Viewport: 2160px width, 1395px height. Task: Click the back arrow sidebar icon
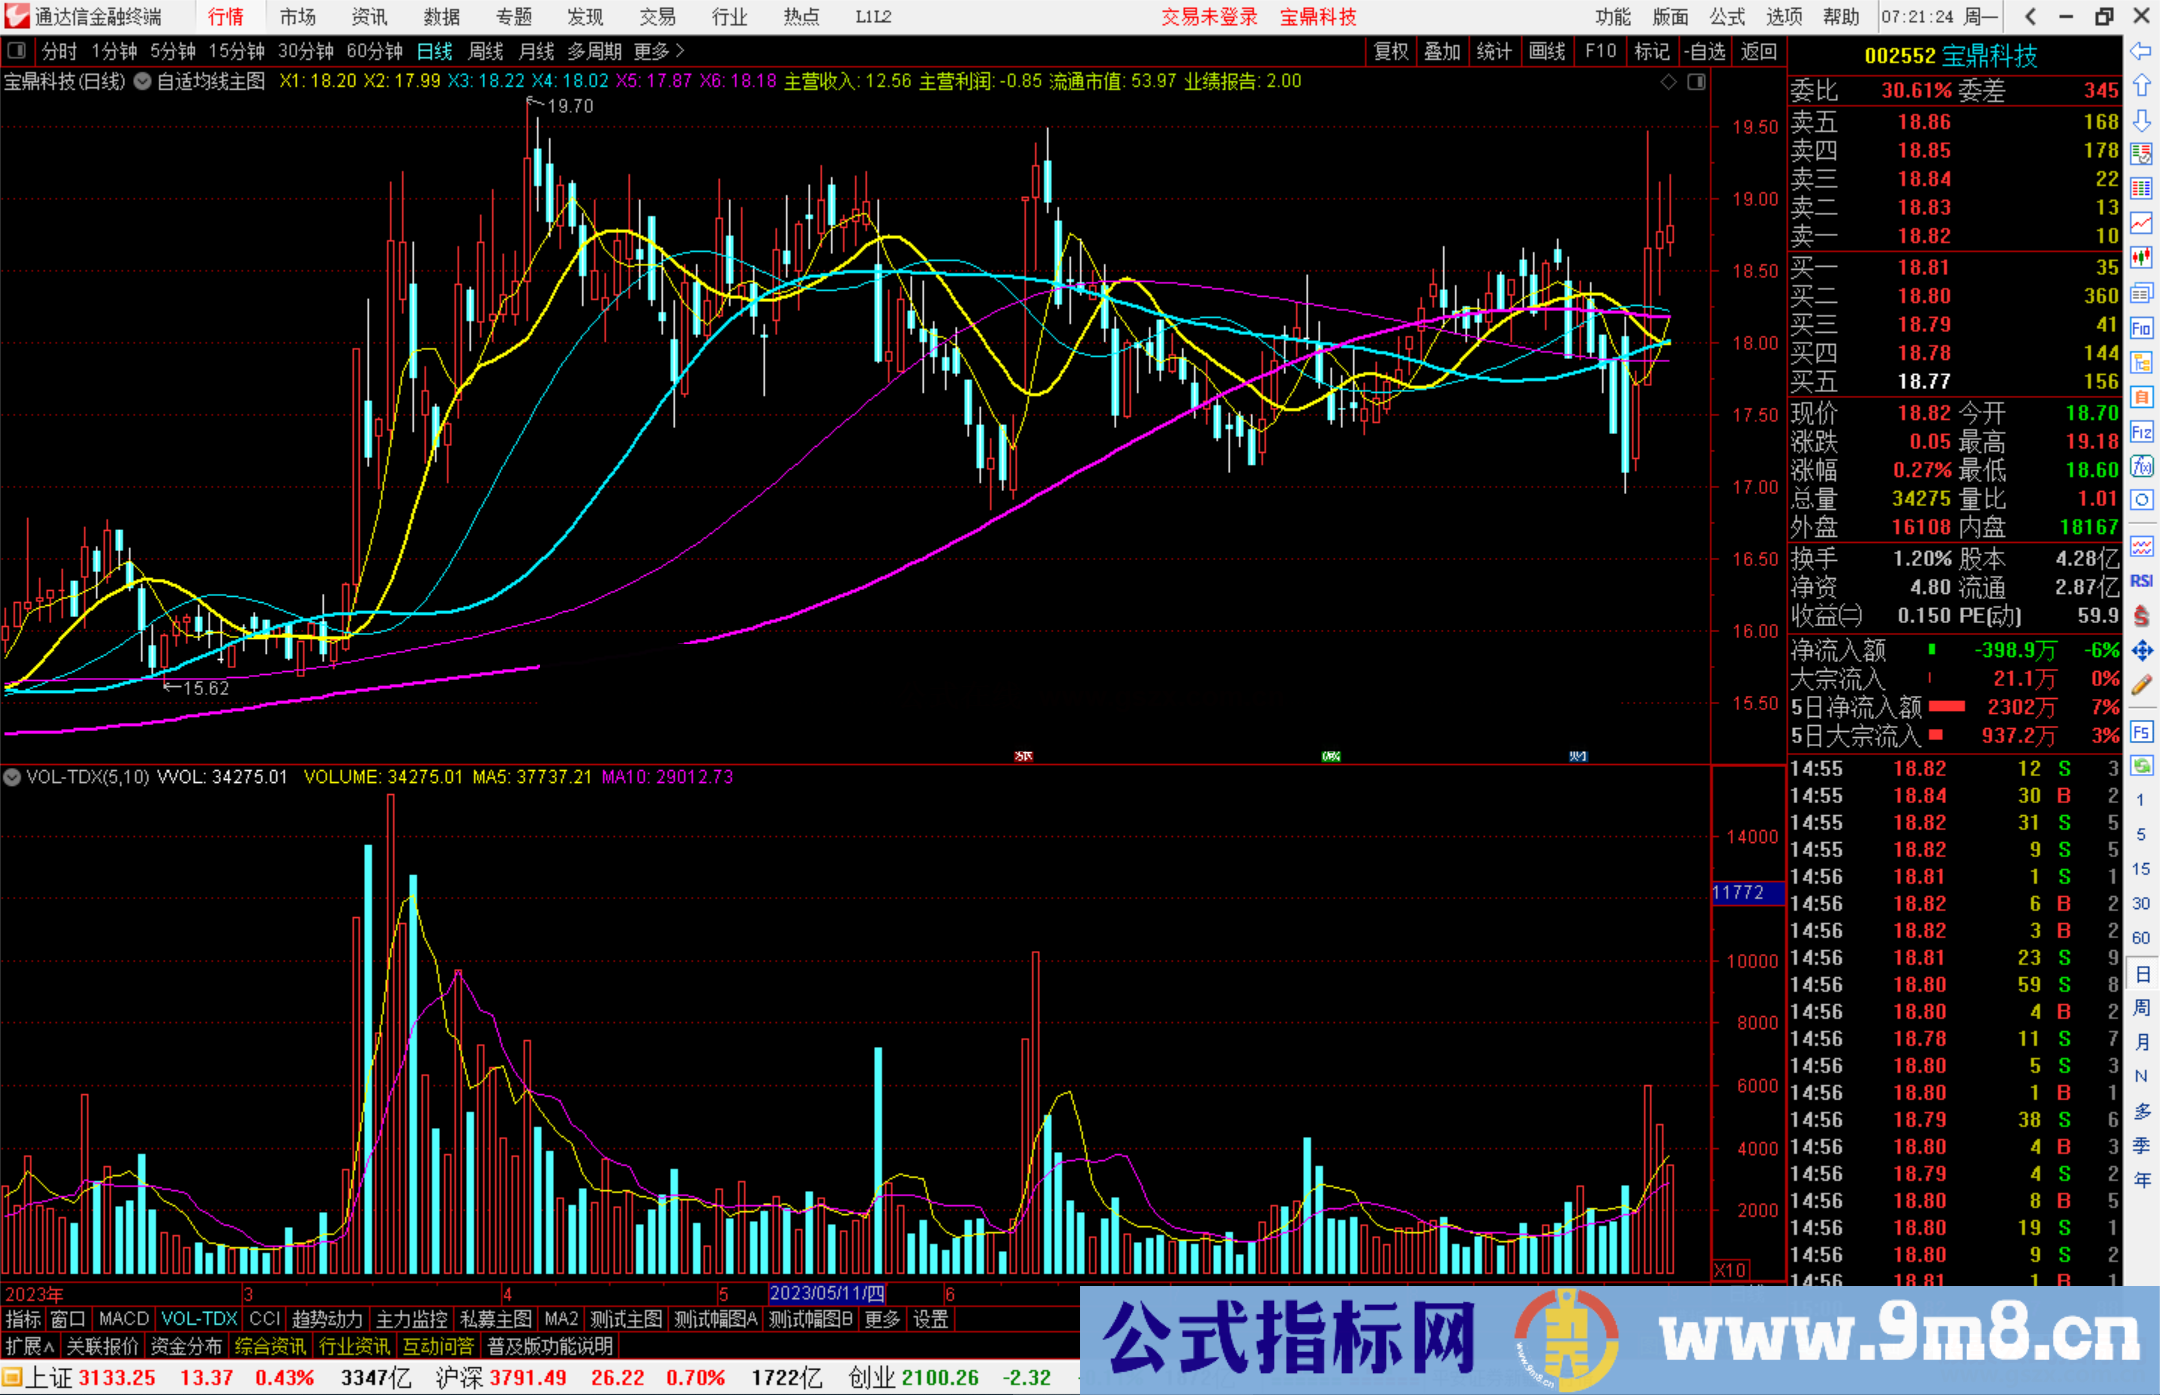pyautogui.click(x=2141, y=51)
